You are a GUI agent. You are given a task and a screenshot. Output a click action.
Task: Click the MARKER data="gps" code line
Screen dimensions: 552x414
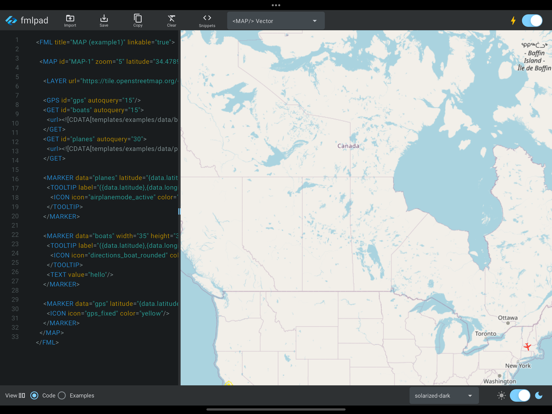tap(111, 303)
